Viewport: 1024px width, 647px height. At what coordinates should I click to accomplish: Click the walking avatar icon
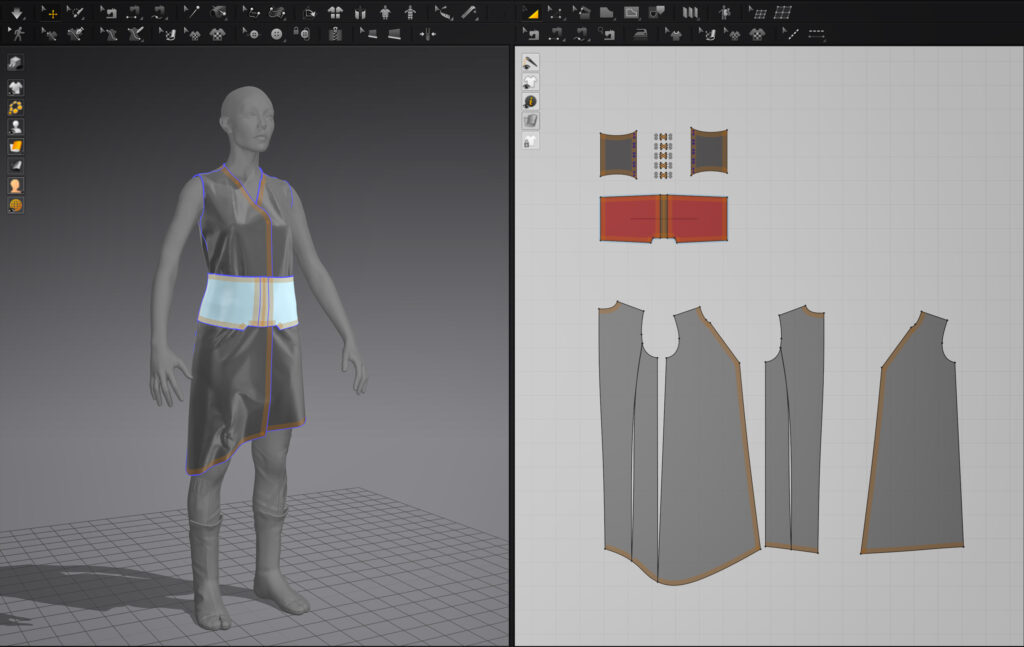coord(18,34)
